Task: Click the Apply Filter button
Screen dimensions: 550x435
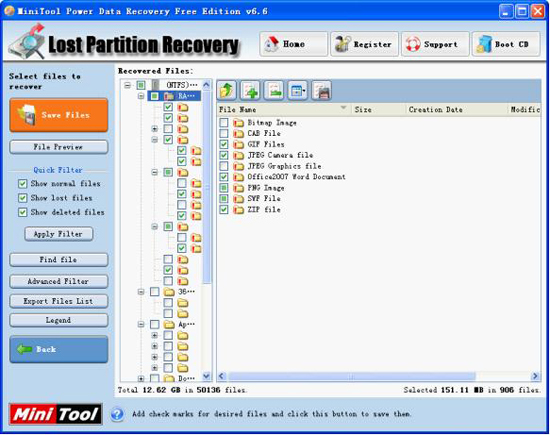Action: click(59, 234)
